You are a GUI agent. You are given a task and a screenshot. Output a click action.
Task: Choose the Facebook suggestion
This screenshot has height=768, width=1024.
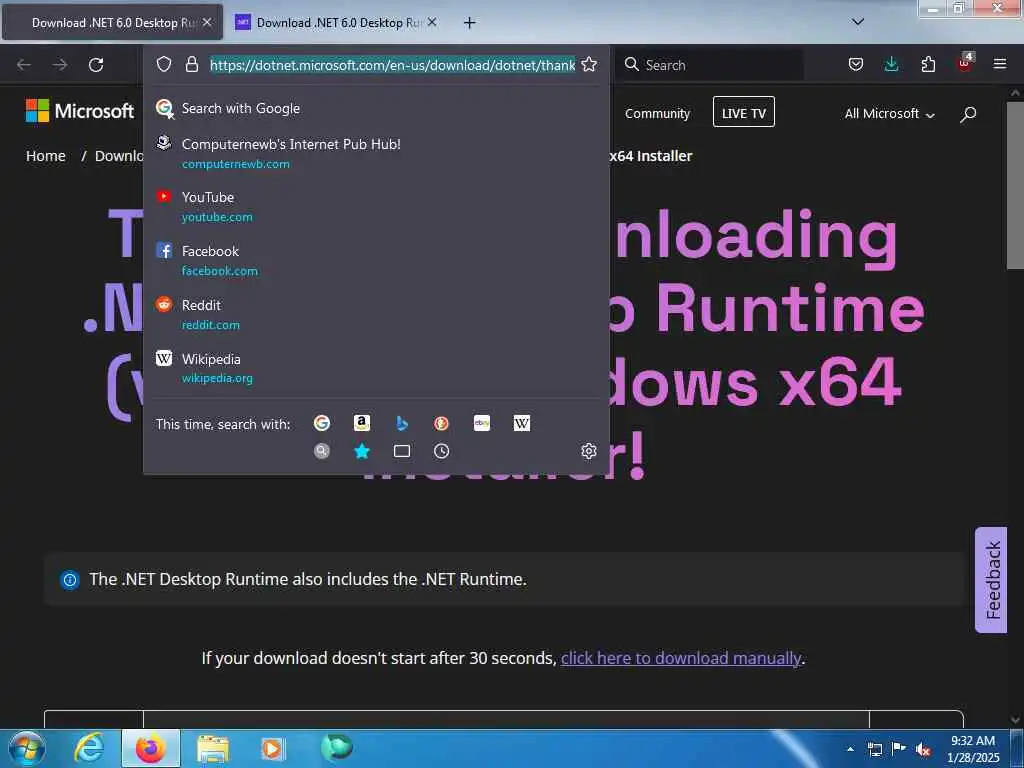377,260
